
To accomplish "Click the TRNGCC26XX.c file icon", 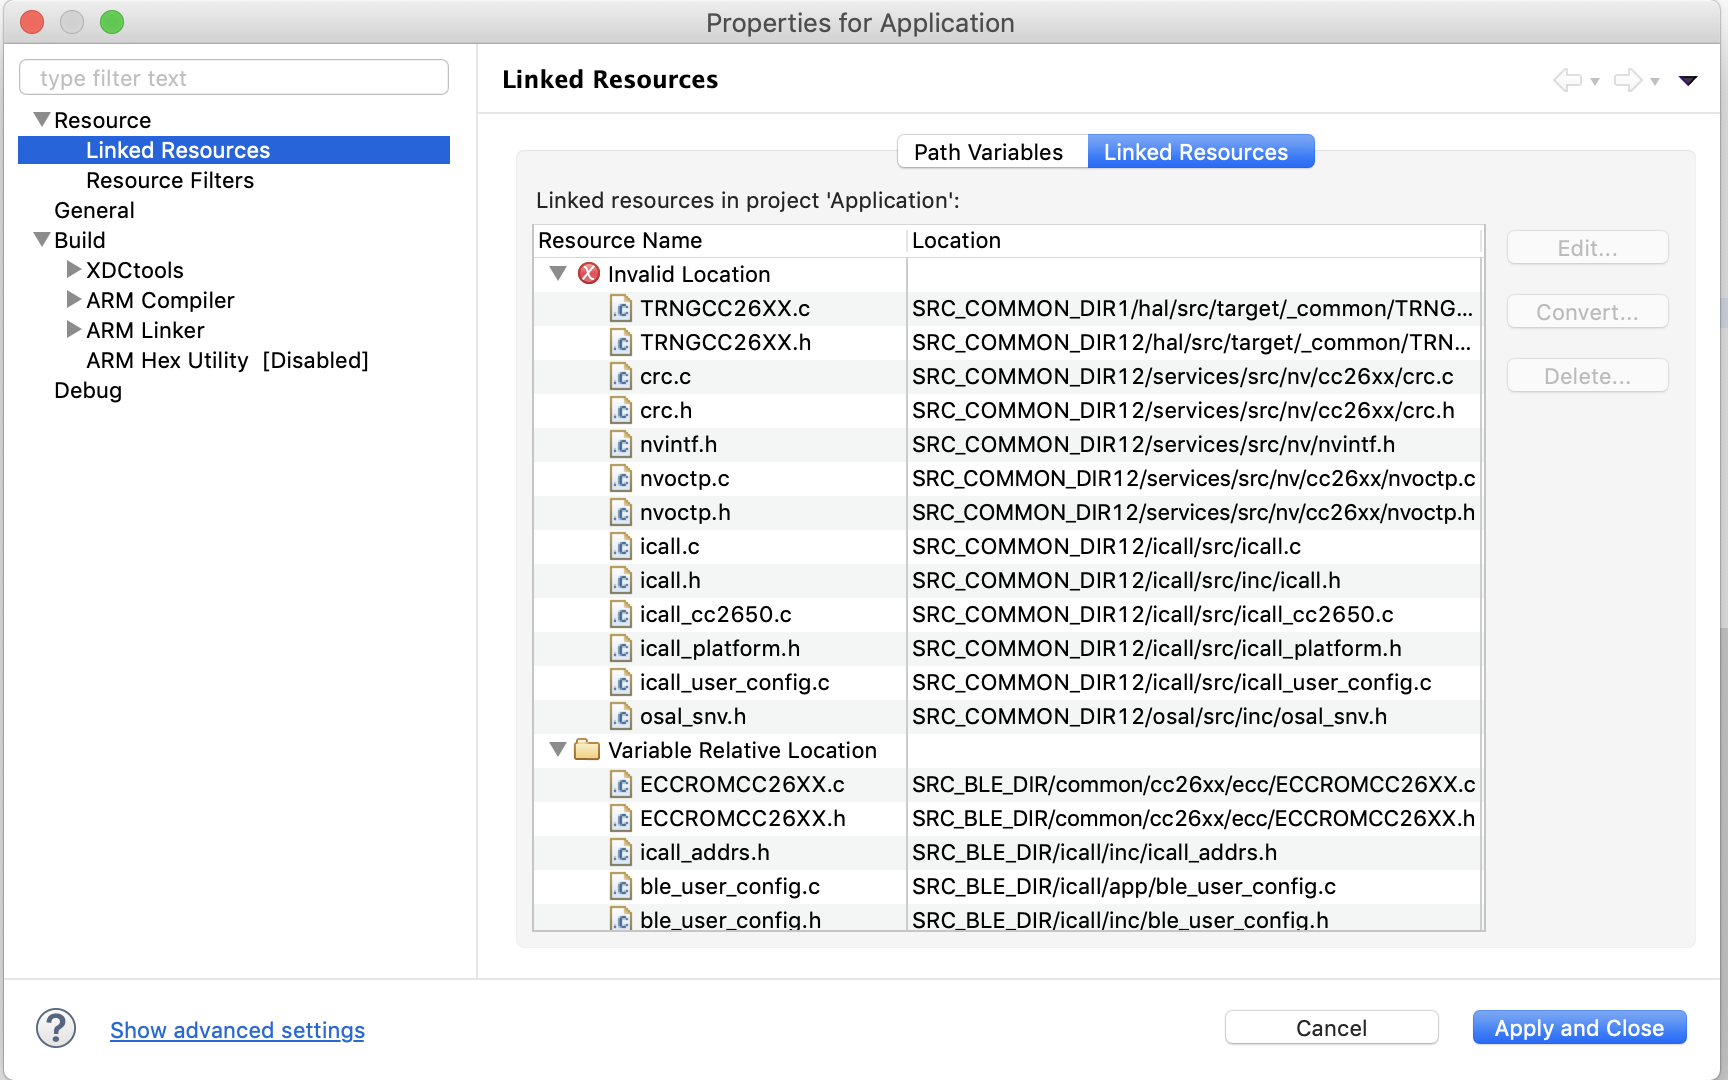I will click(x=621, y=308).
